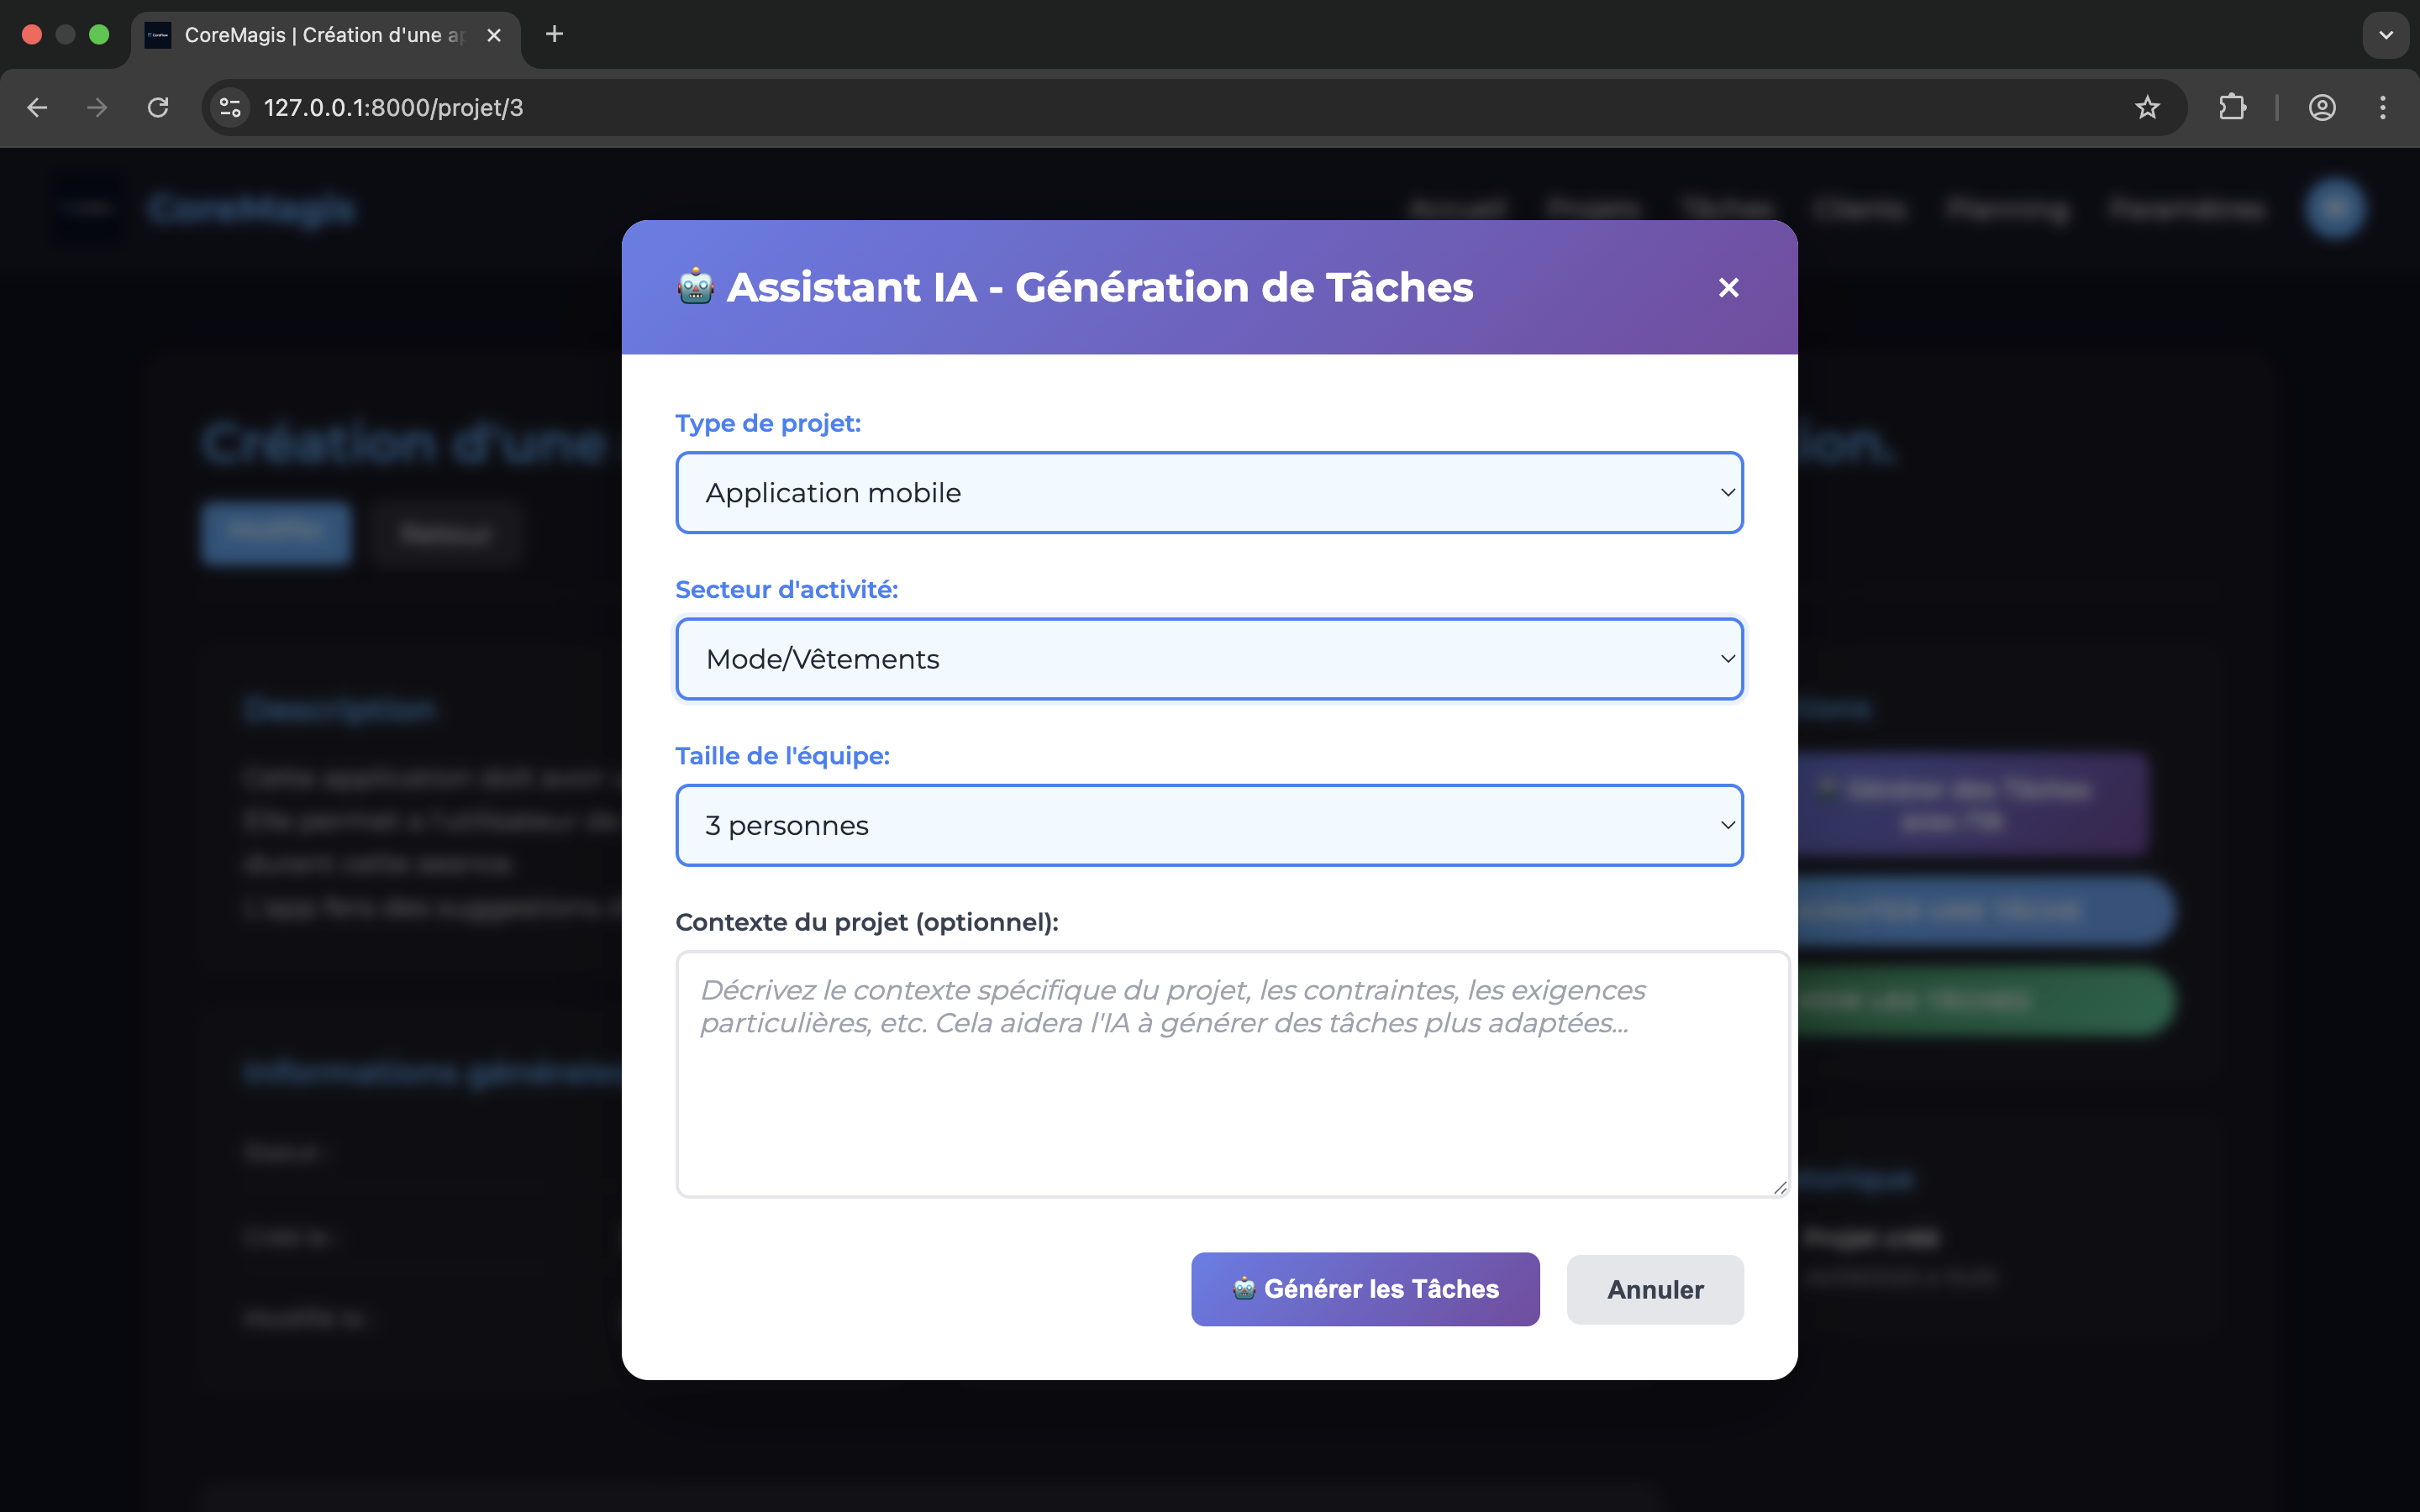
Task: Click the Générer les Tâches button
Action: click(x=1365, y=1289)
